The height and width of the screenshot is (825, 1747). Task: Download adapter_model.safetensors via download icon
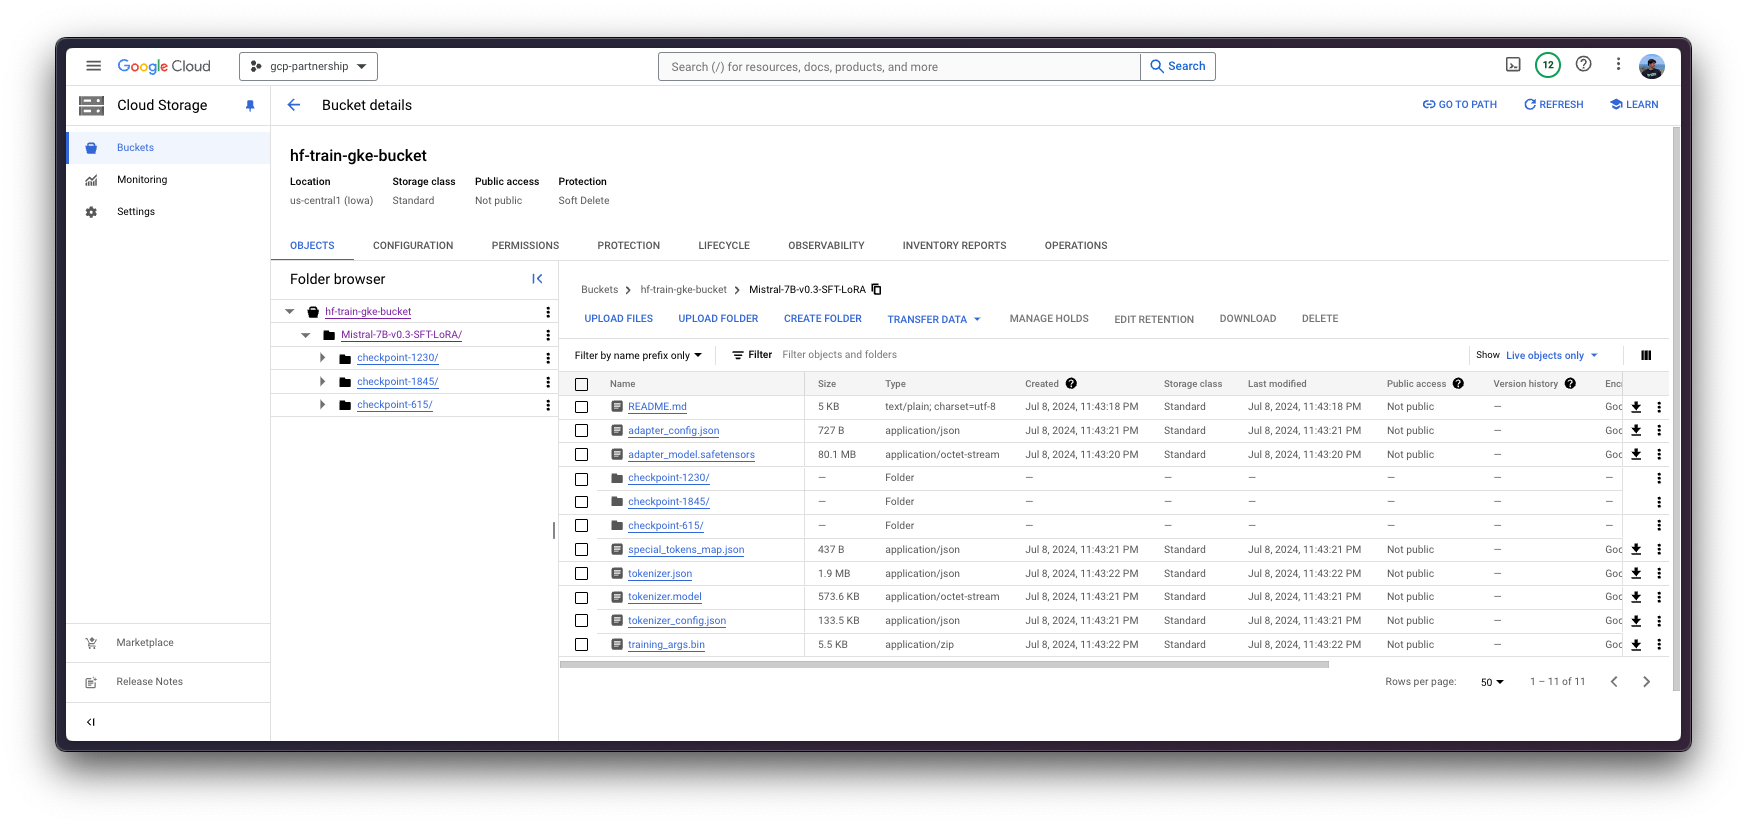1636,454
